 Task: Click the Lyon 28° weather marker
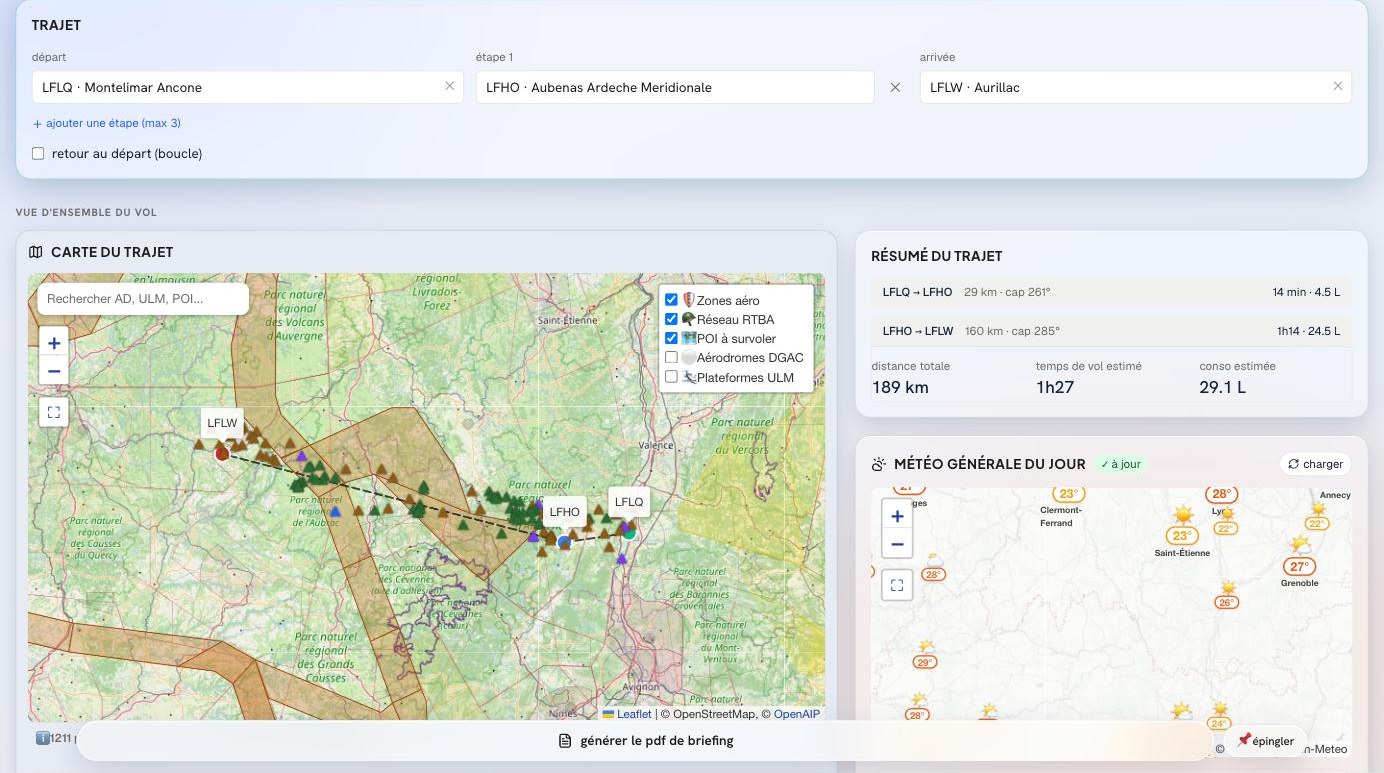click(1221, 494)
